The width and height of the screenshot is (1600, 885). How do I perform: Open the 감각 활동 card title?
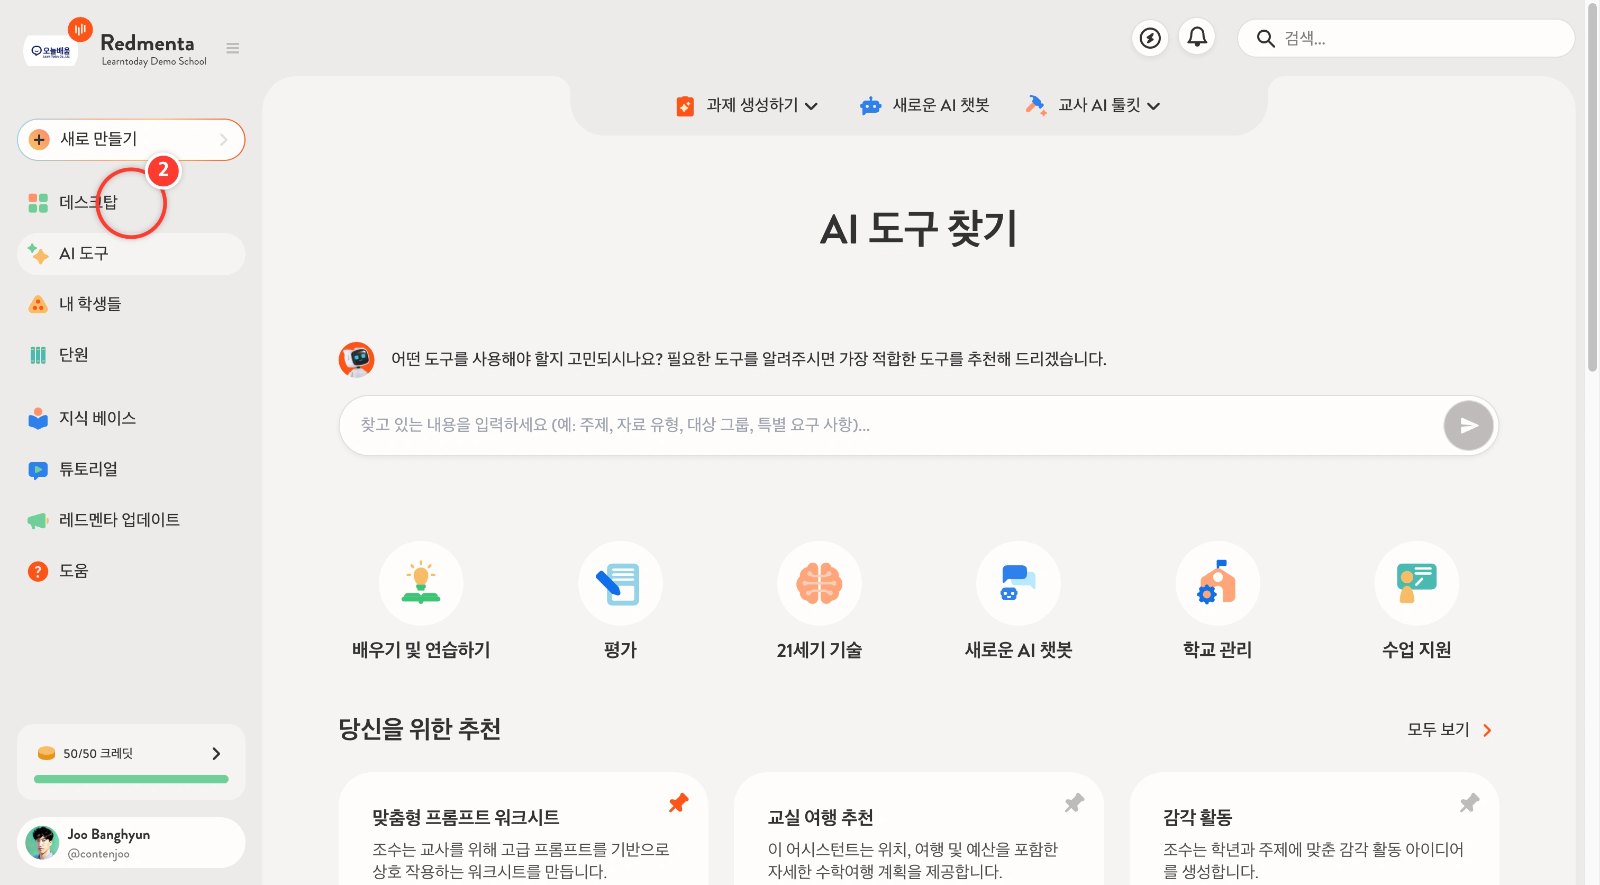pyautogui.click(x=1198, y=818)
